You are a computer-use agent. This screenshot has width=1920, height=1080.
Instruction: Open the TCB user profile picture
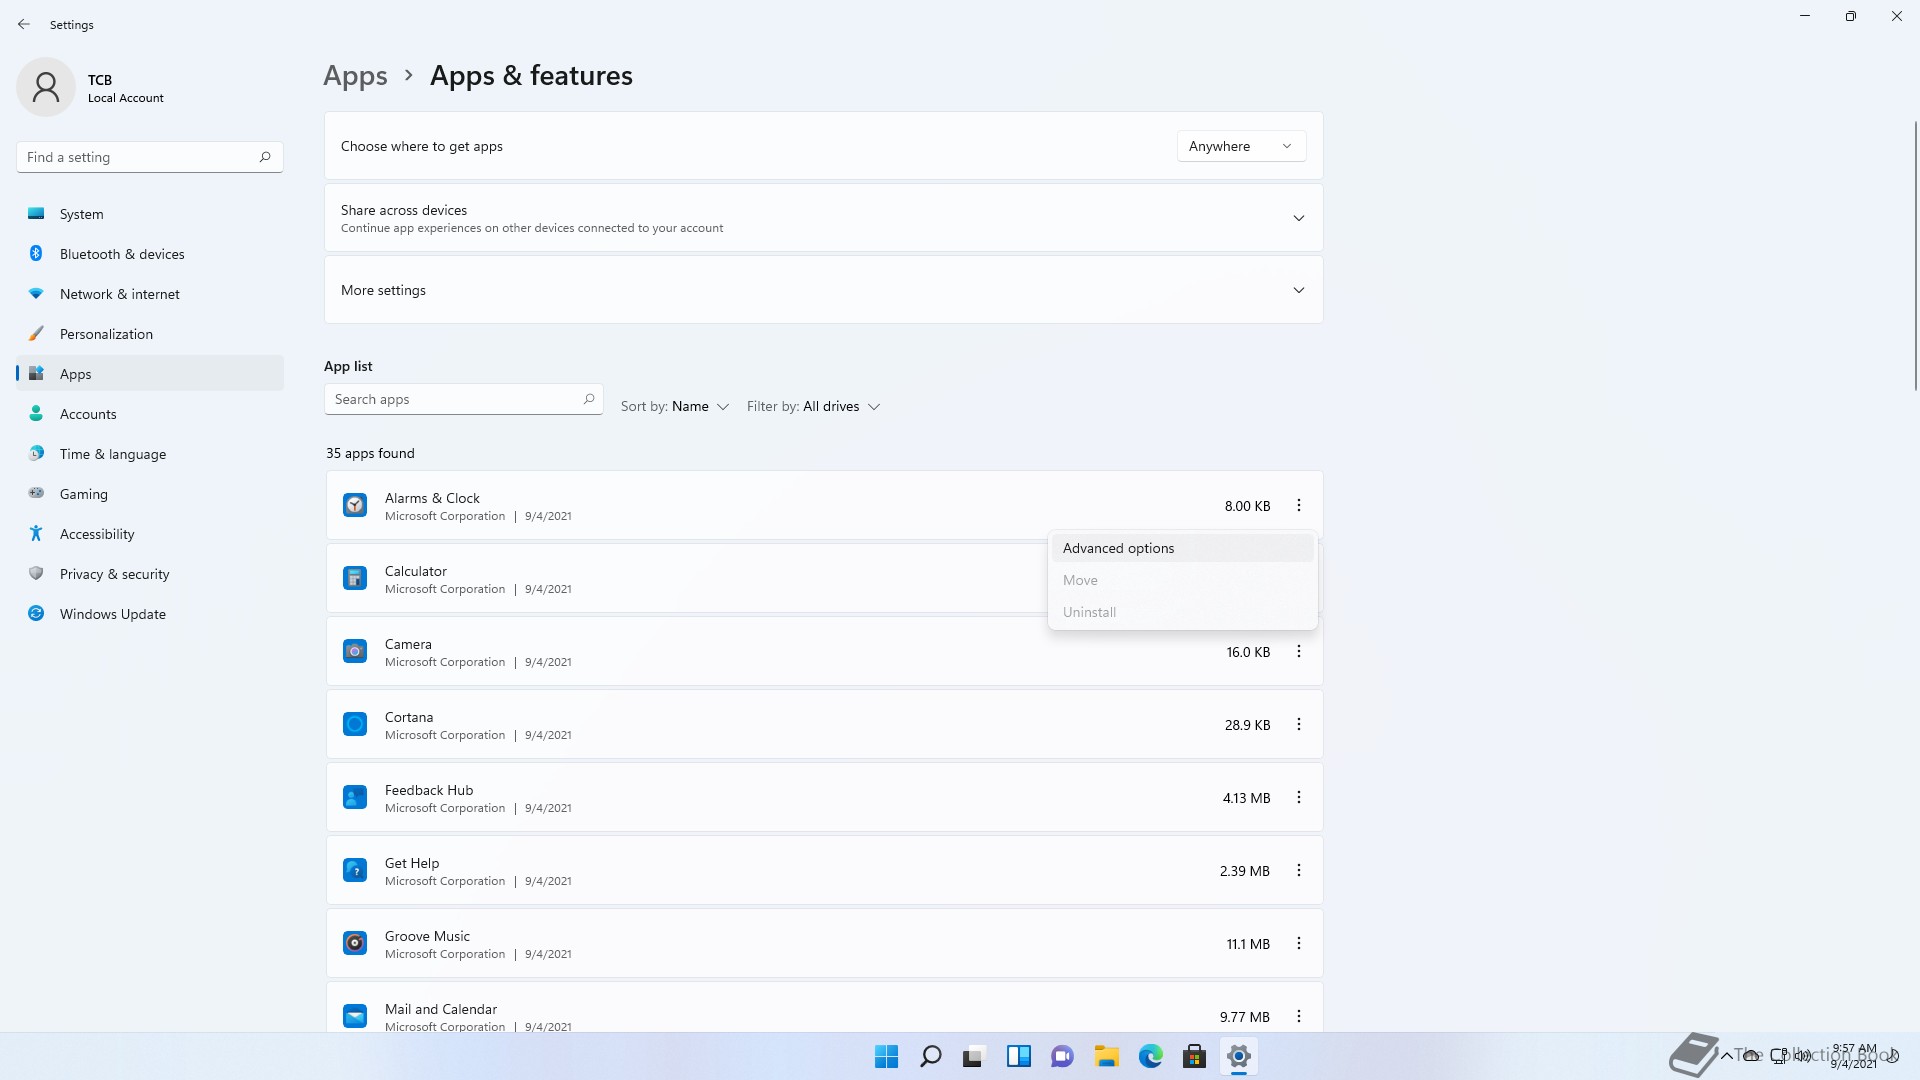[x=46, y=87]
